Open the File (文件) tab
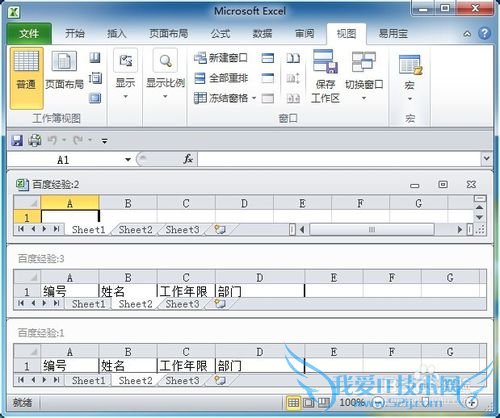 coord(29,33)
